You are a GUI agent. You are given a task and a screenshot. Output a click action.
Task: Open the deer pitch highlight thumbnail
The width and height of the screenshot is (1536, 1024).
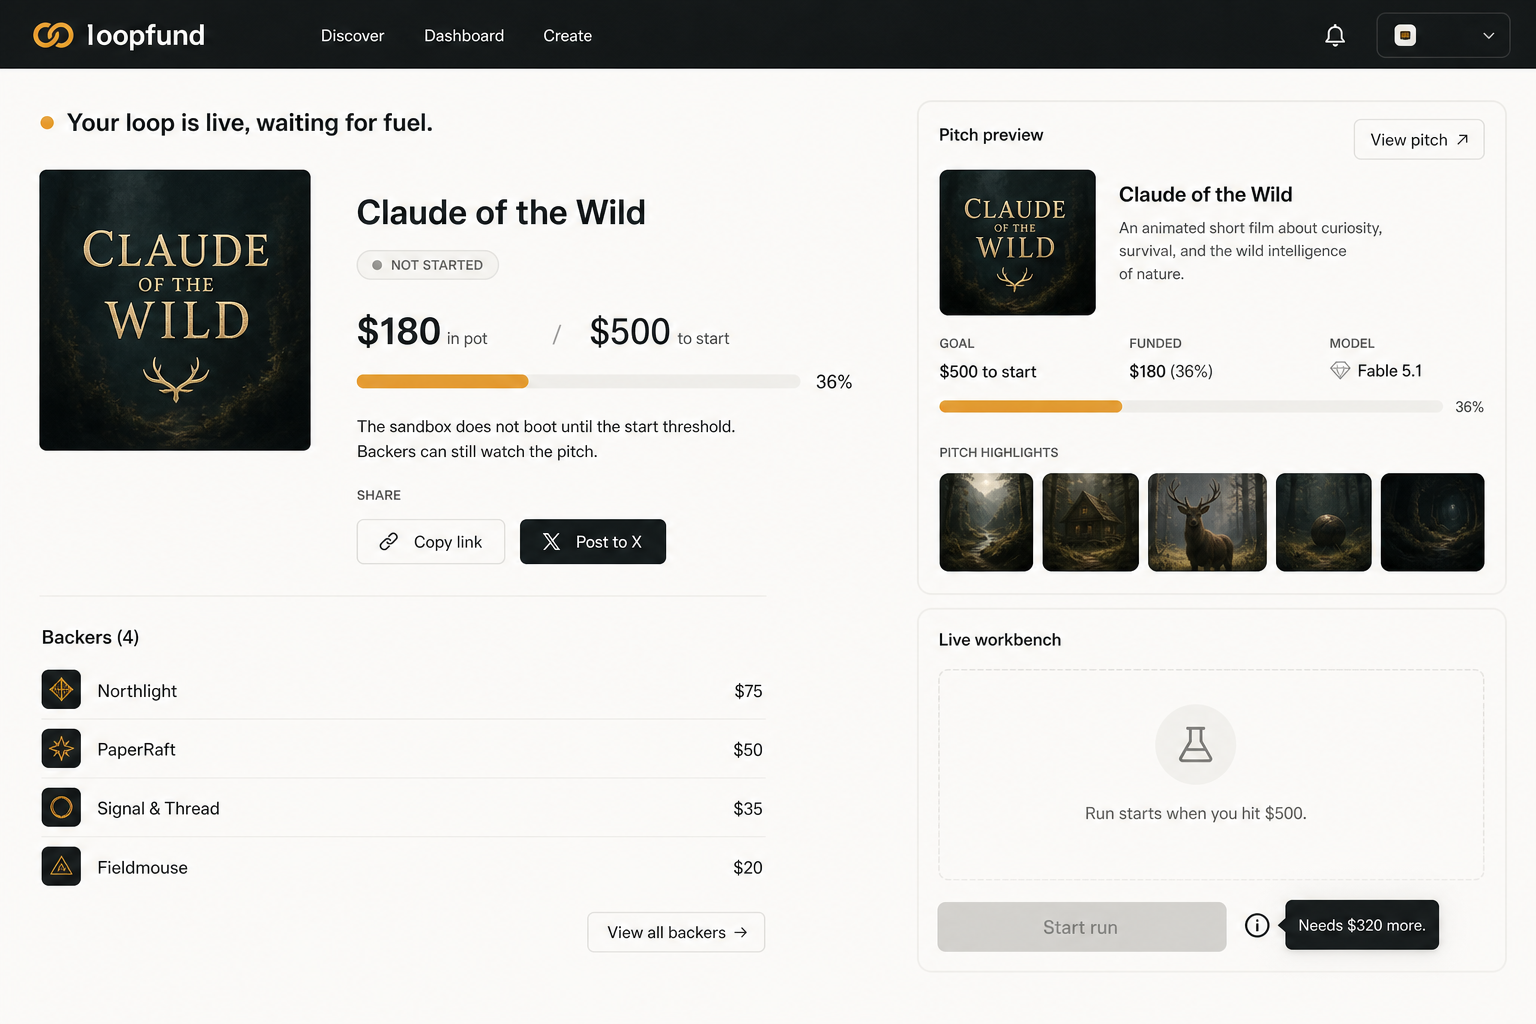pyautogui.click(x=1207, y=522)
